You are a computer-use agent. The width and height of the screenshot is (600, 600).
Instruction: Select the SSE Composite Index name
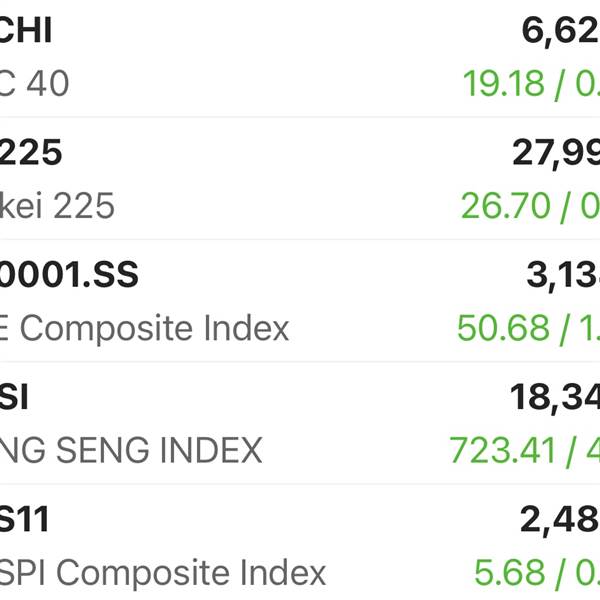pyautogui.click(x=144, y=328)
